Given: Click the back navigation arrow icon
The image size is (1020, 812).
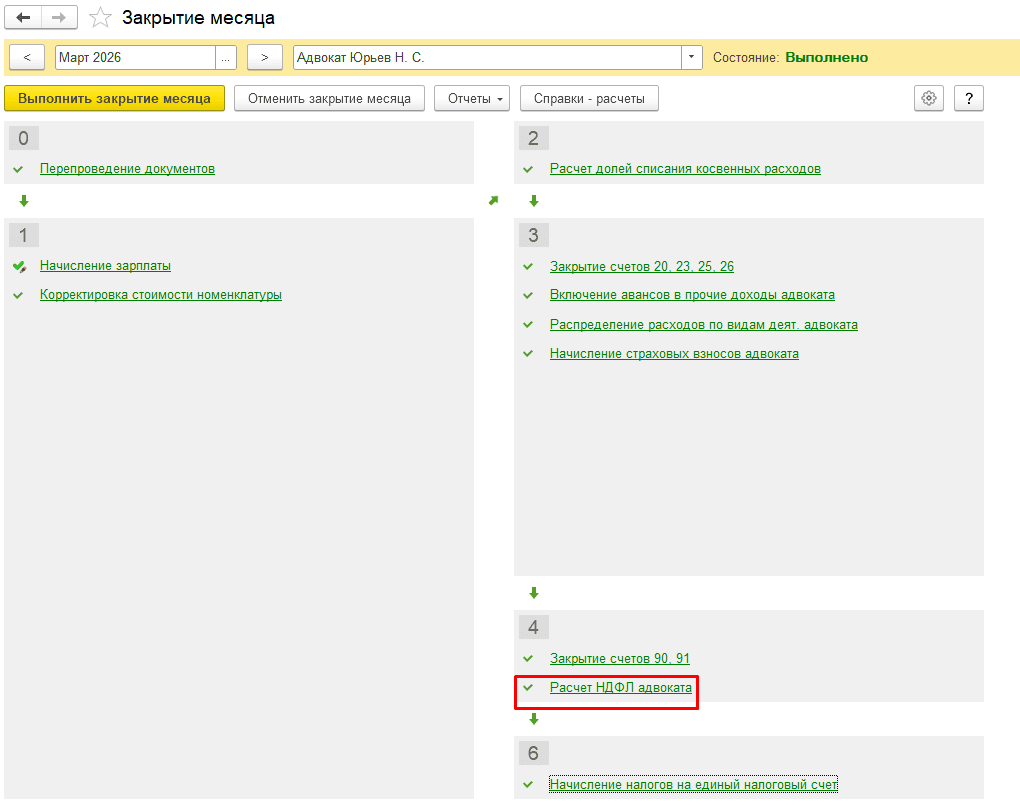Looking at the screenshot, I should [23, 18].
